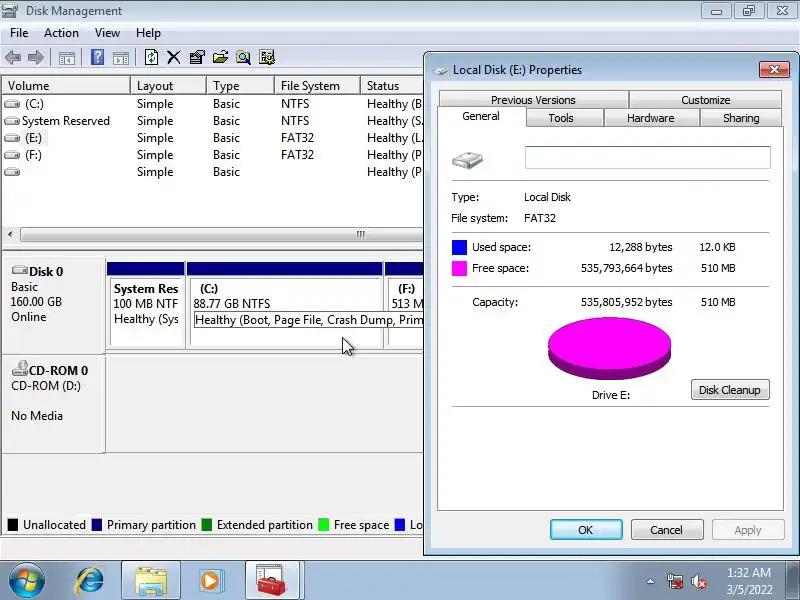Sort by the File System column header
800x600 pixels.
(x=317, y=86)
